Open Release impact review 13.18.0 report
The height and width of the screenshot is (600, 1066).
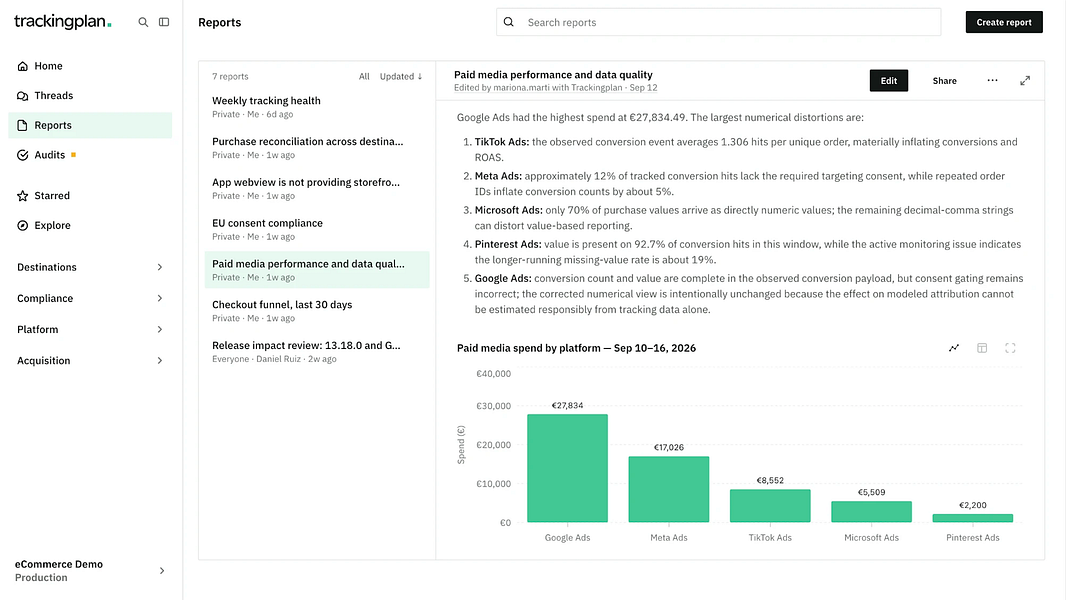click(317, 351)
